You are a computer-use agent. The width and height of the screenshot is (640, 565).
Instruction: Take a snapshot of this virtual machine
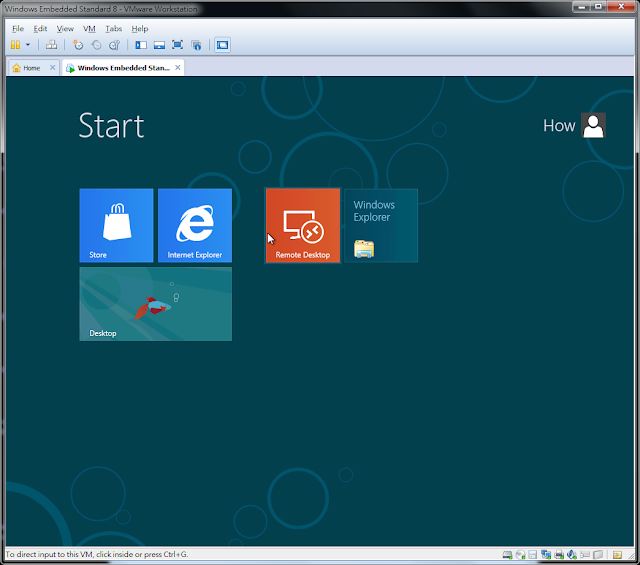click(78, 45)
